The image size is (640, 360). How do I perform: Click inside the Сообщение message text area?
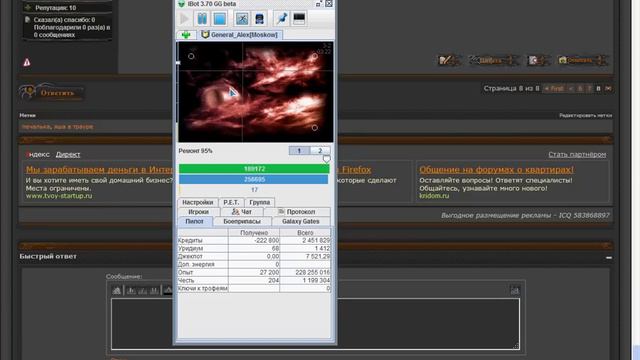(x=315, y=324)
